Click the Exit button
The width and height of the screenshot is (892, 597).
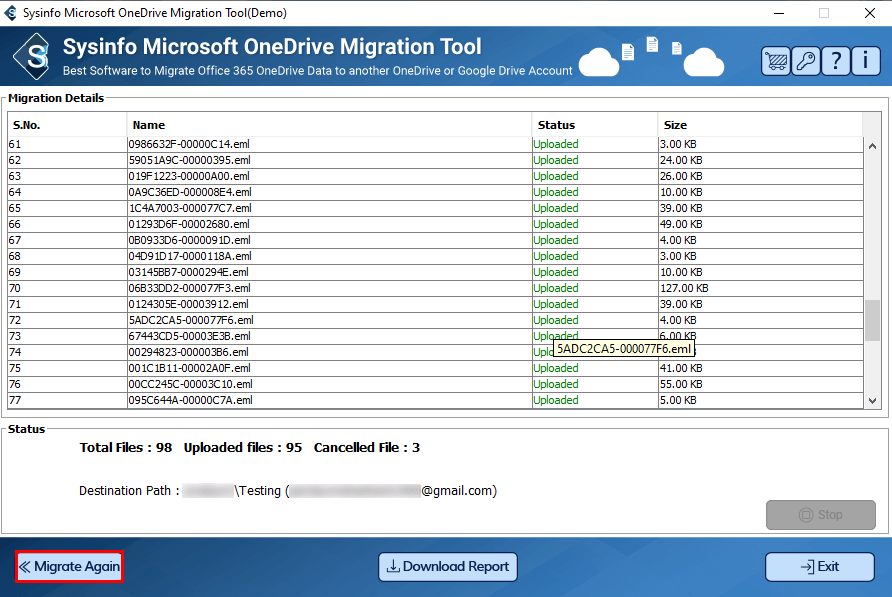click(x=819, y=567)
